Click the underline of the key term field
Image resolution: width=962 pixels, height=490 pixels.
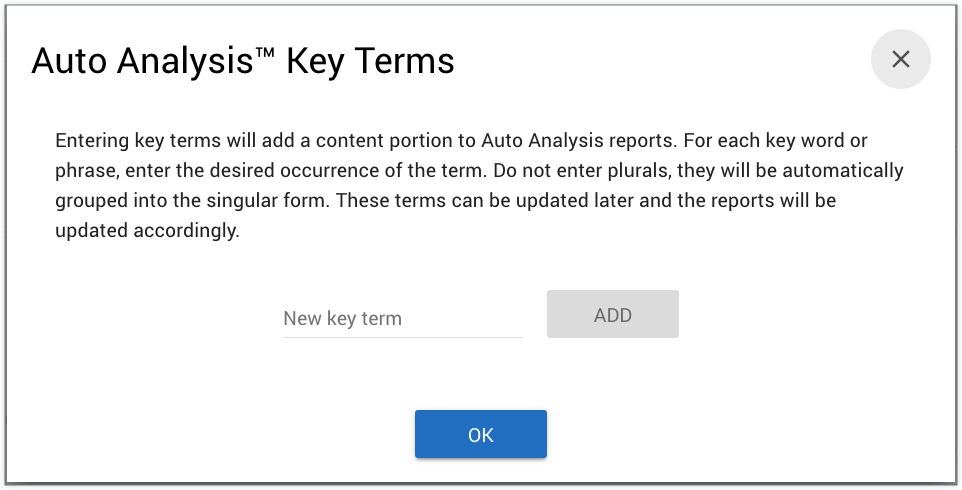coord(402,336)
